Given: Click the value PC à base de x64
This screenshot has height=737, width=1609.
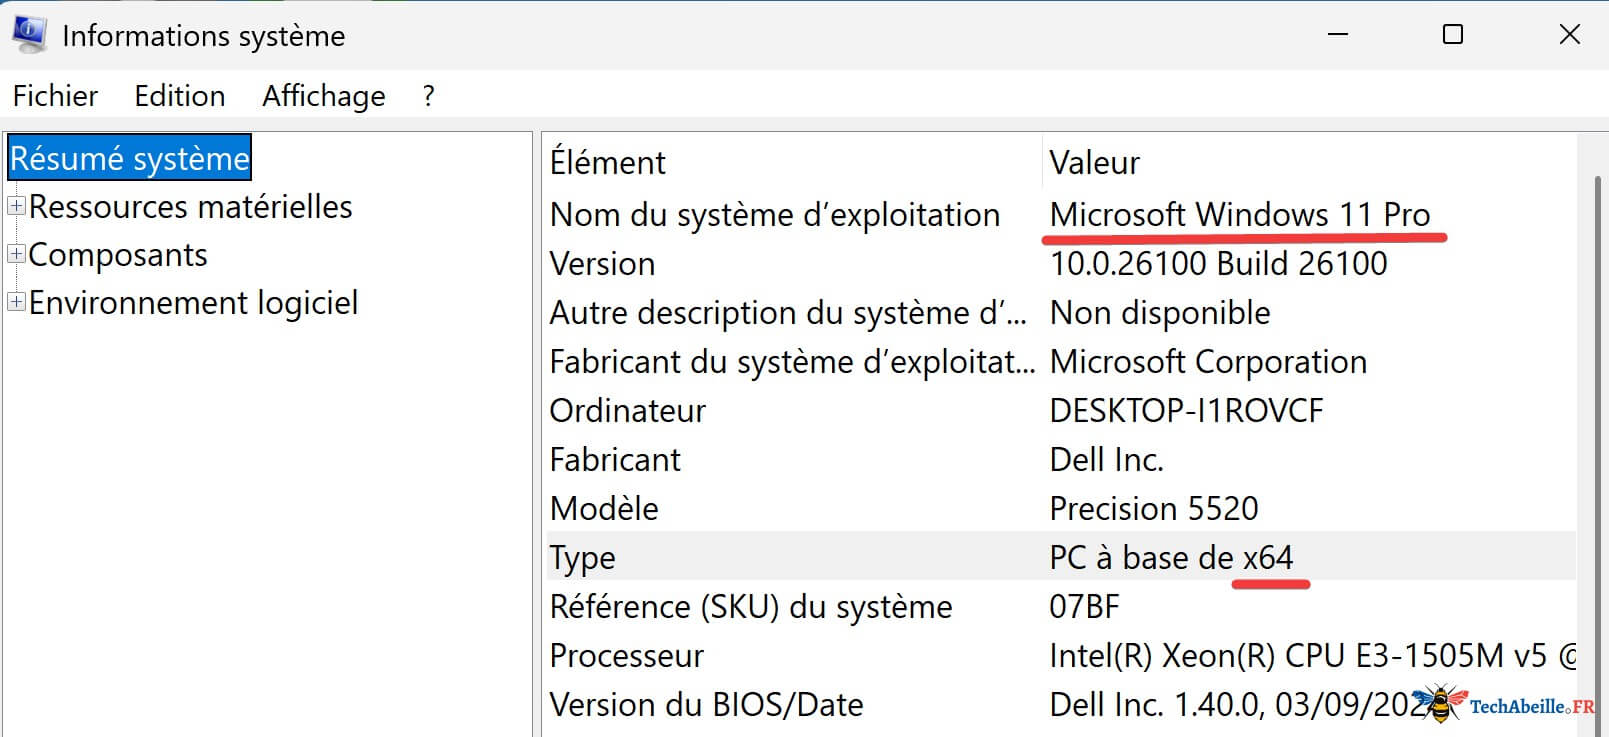Looking at the screenshot, I should 1171,558.
